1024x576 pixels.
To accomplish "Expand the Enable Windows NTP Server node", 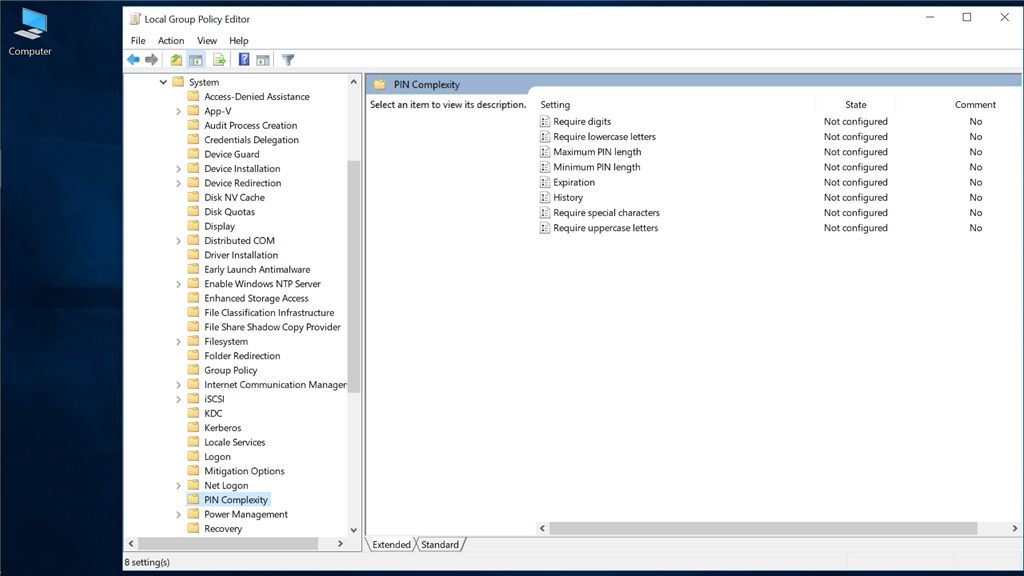I will [x=178, y=284].
